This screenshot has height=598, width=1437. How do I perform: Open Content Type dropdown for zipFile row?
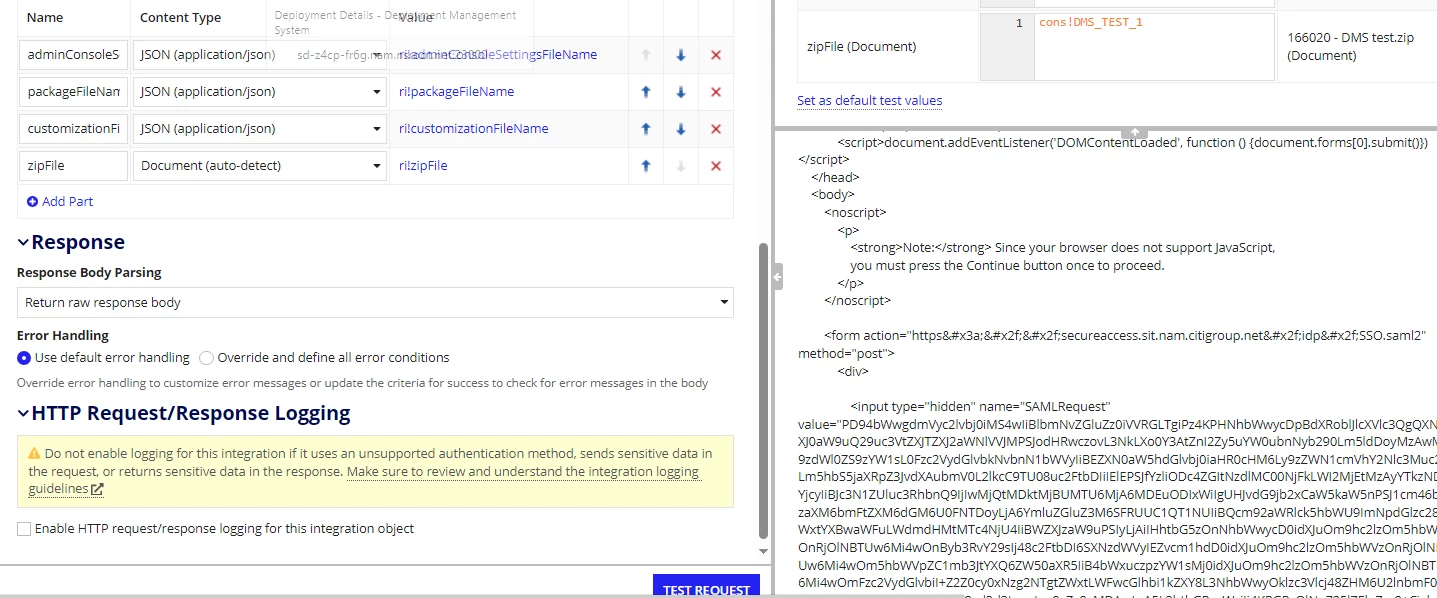click(260, 166)
